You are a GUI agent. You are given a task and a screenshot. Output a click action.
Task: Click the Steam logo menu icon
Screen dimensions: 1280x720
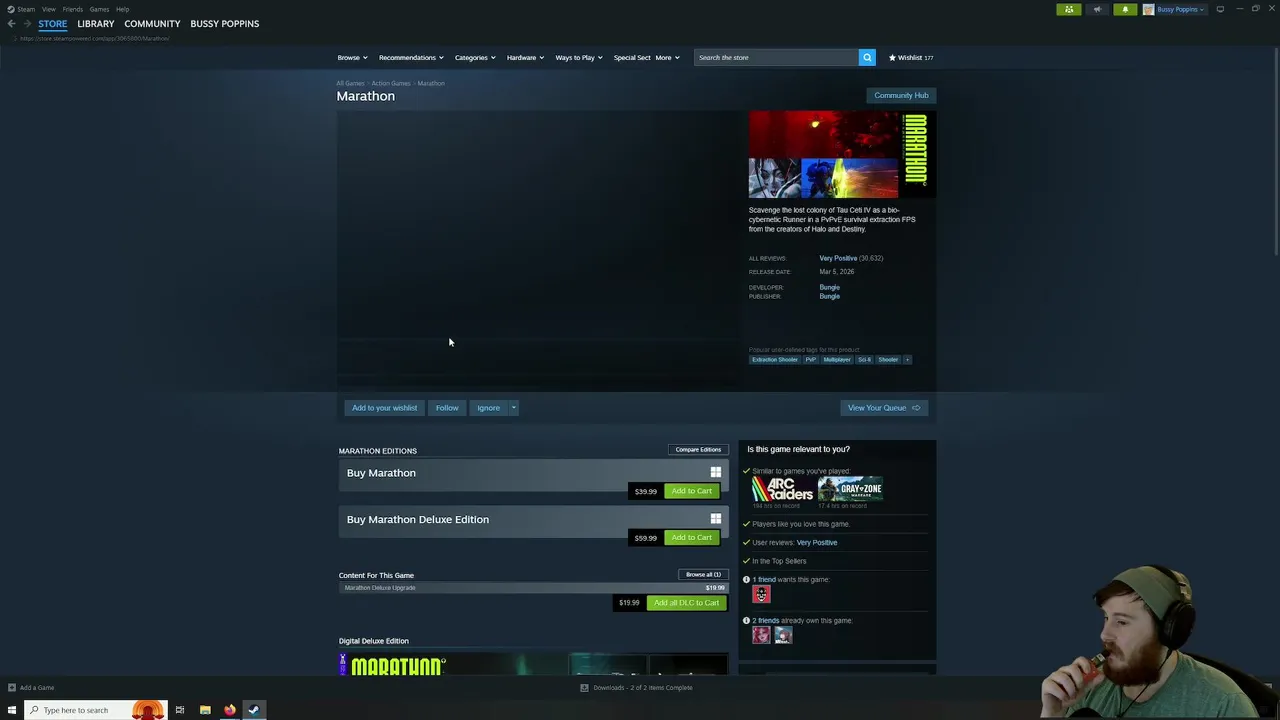pyautogui.click(x=11, y=9)
